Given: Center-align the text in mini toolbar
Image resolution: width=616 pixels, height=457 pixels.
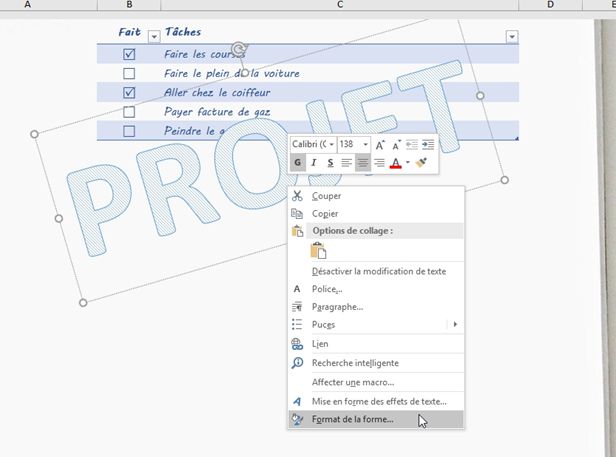Looking at the screenshot, I should (x=363, y=163).
